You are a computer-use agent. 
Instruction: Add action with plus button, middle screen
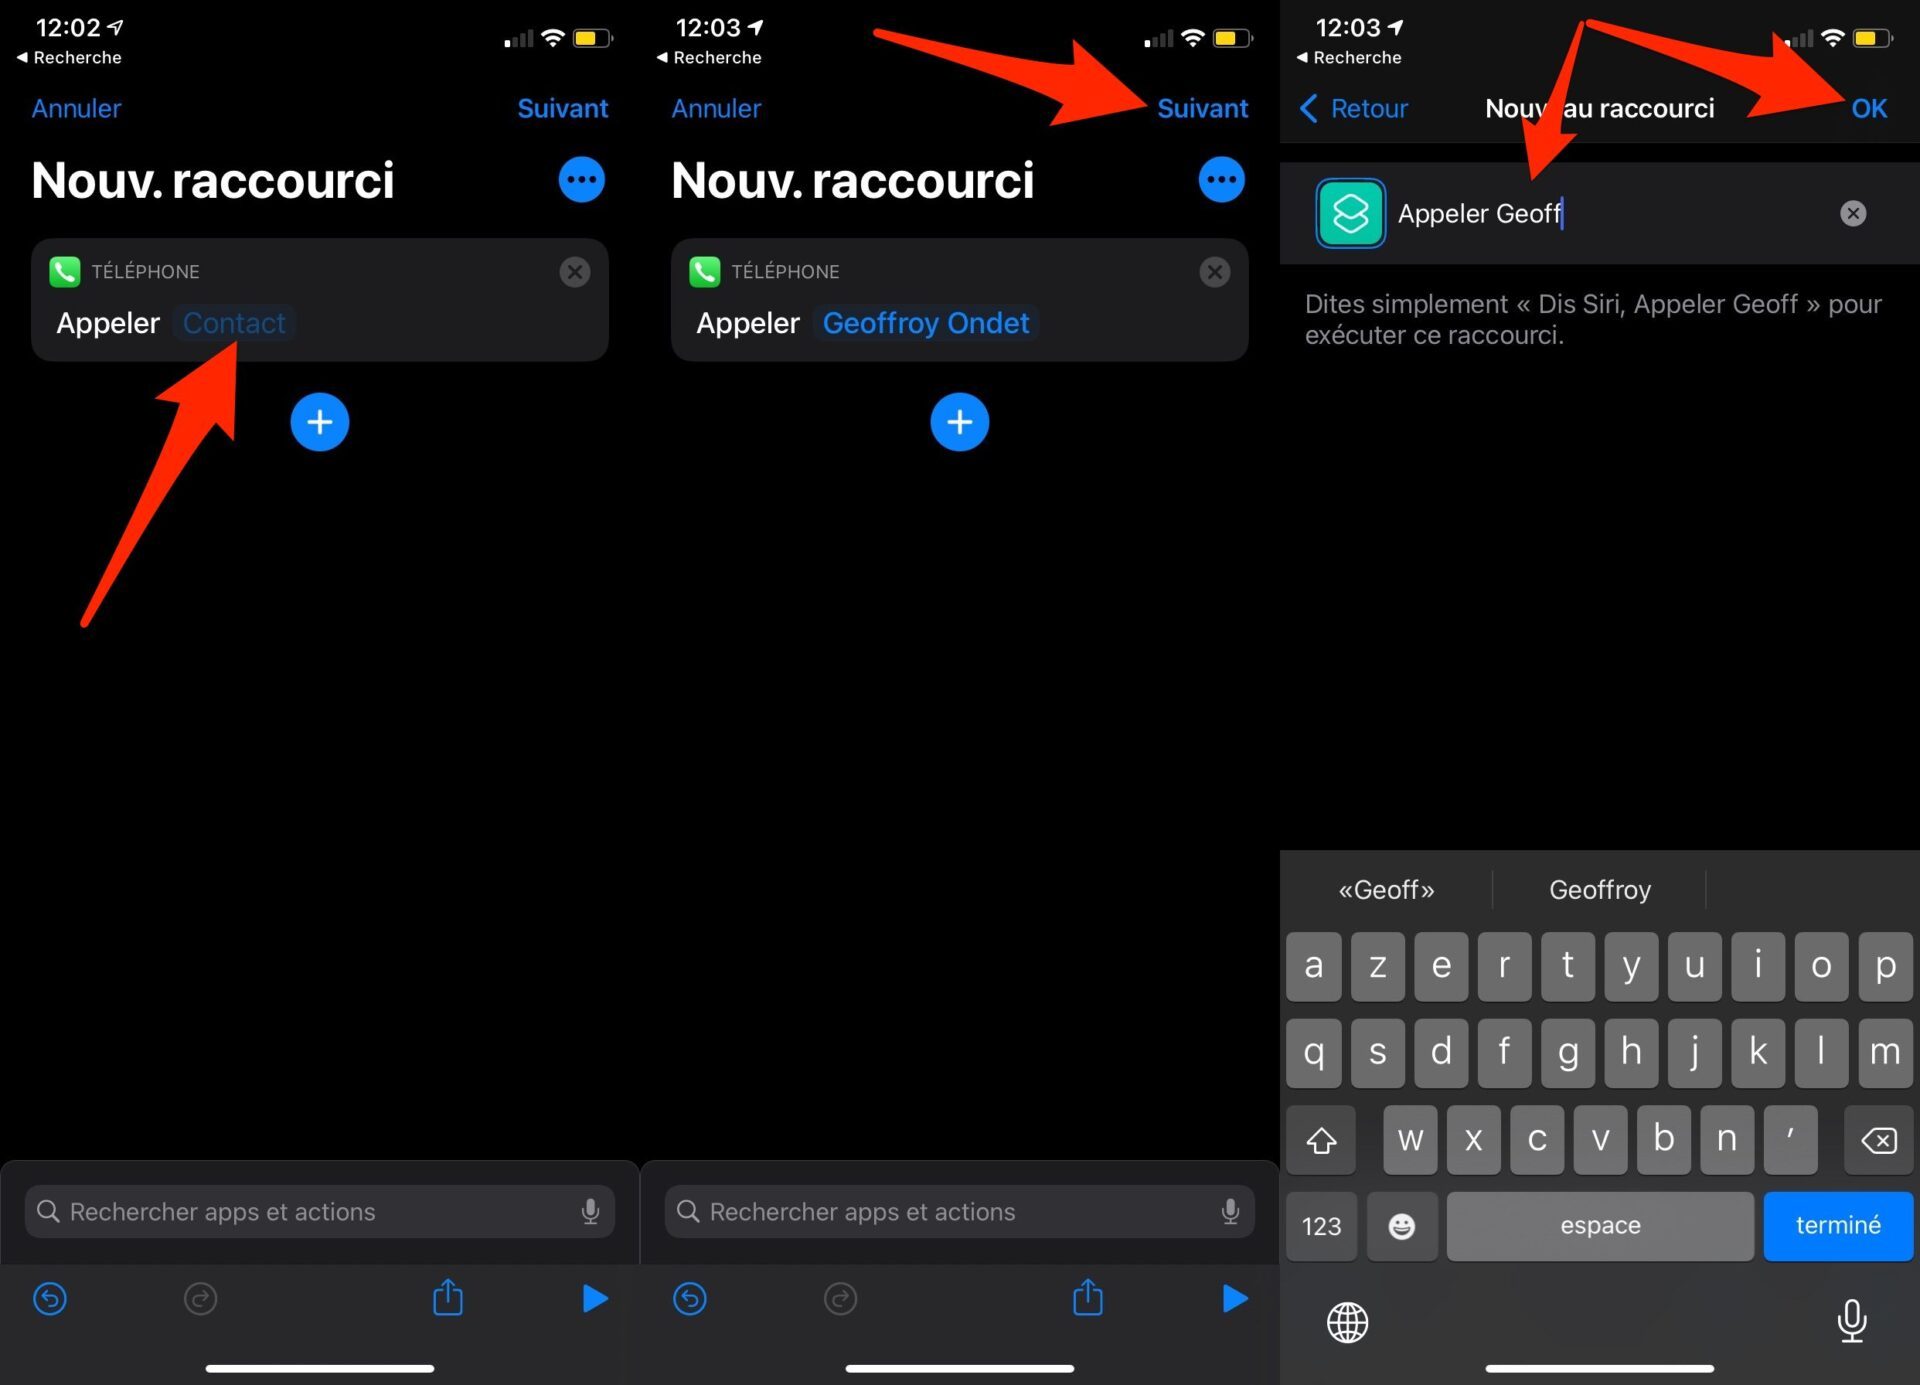[x=960, y=422]
